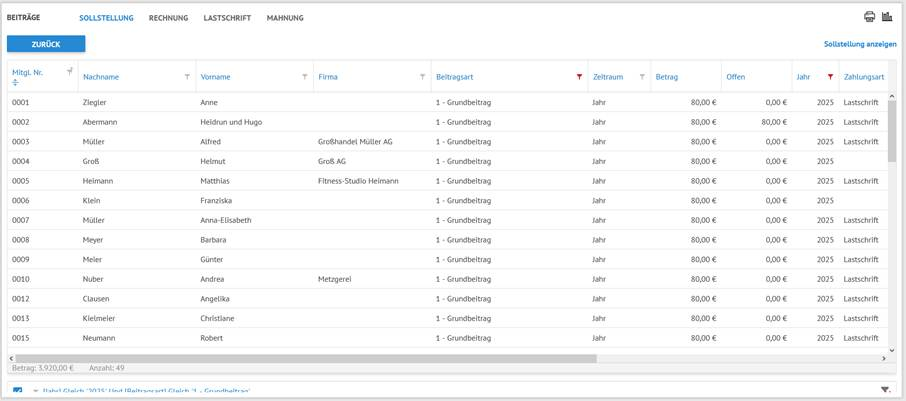Open the chart statistics icon
The width and height of the screenshot is (906, 401).
[887, 17]
